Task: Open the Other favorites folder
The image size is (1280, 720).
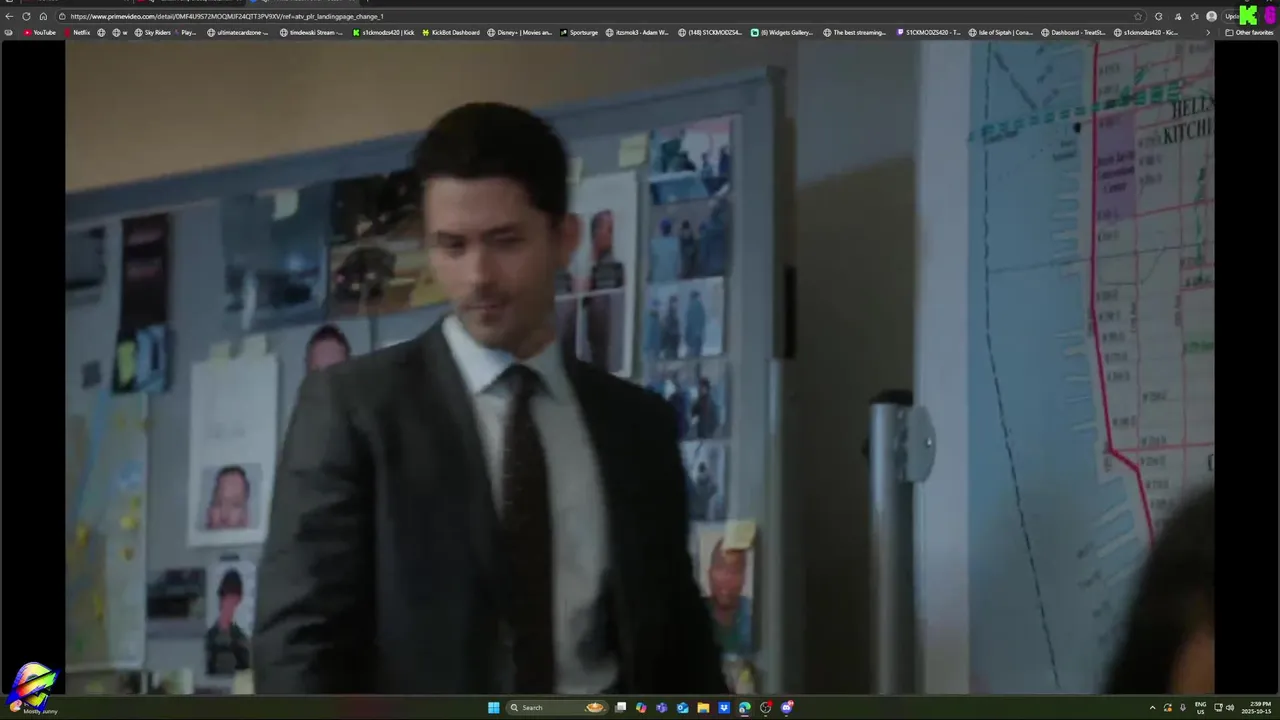Action: point(1249,32)
